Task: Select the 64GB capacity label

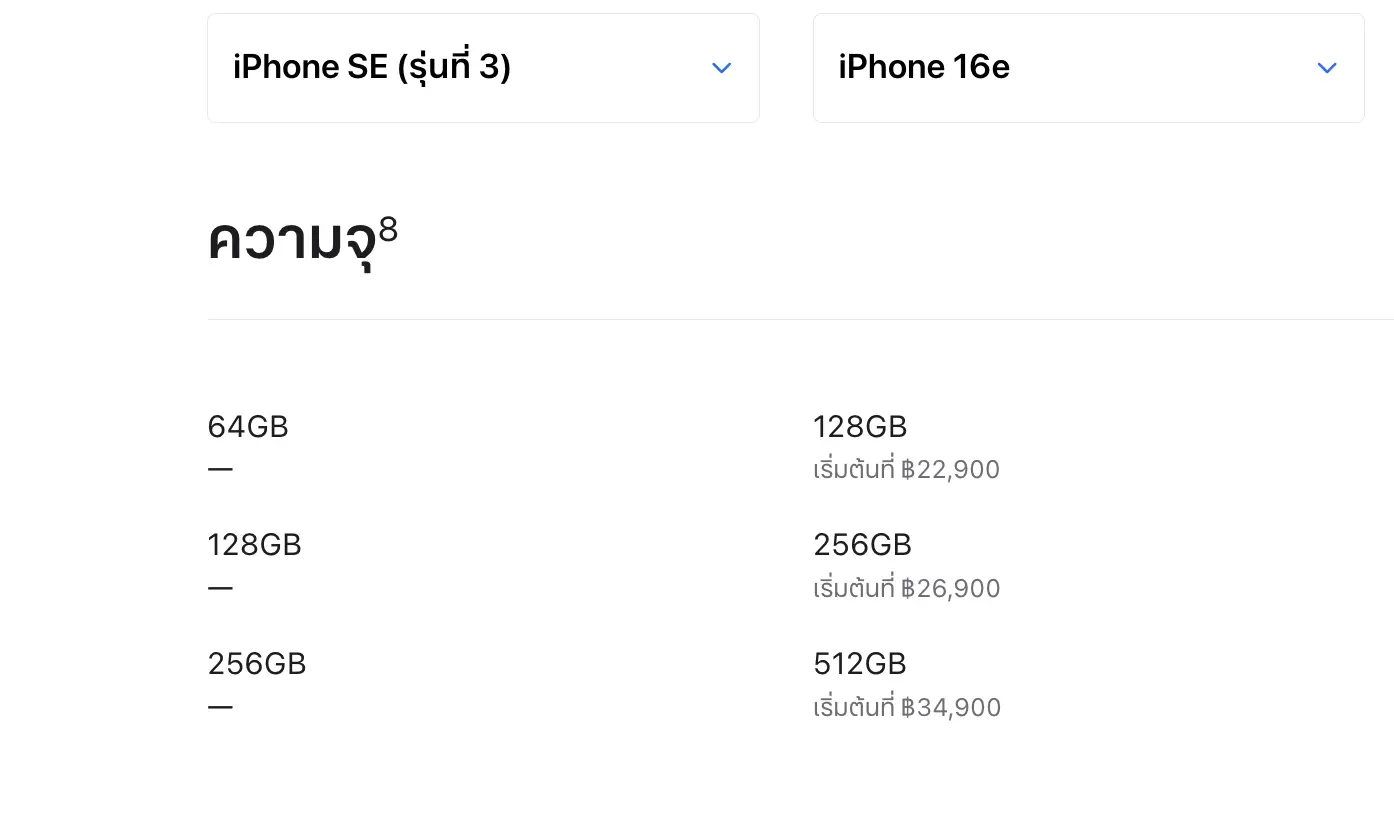Action: 248,427
